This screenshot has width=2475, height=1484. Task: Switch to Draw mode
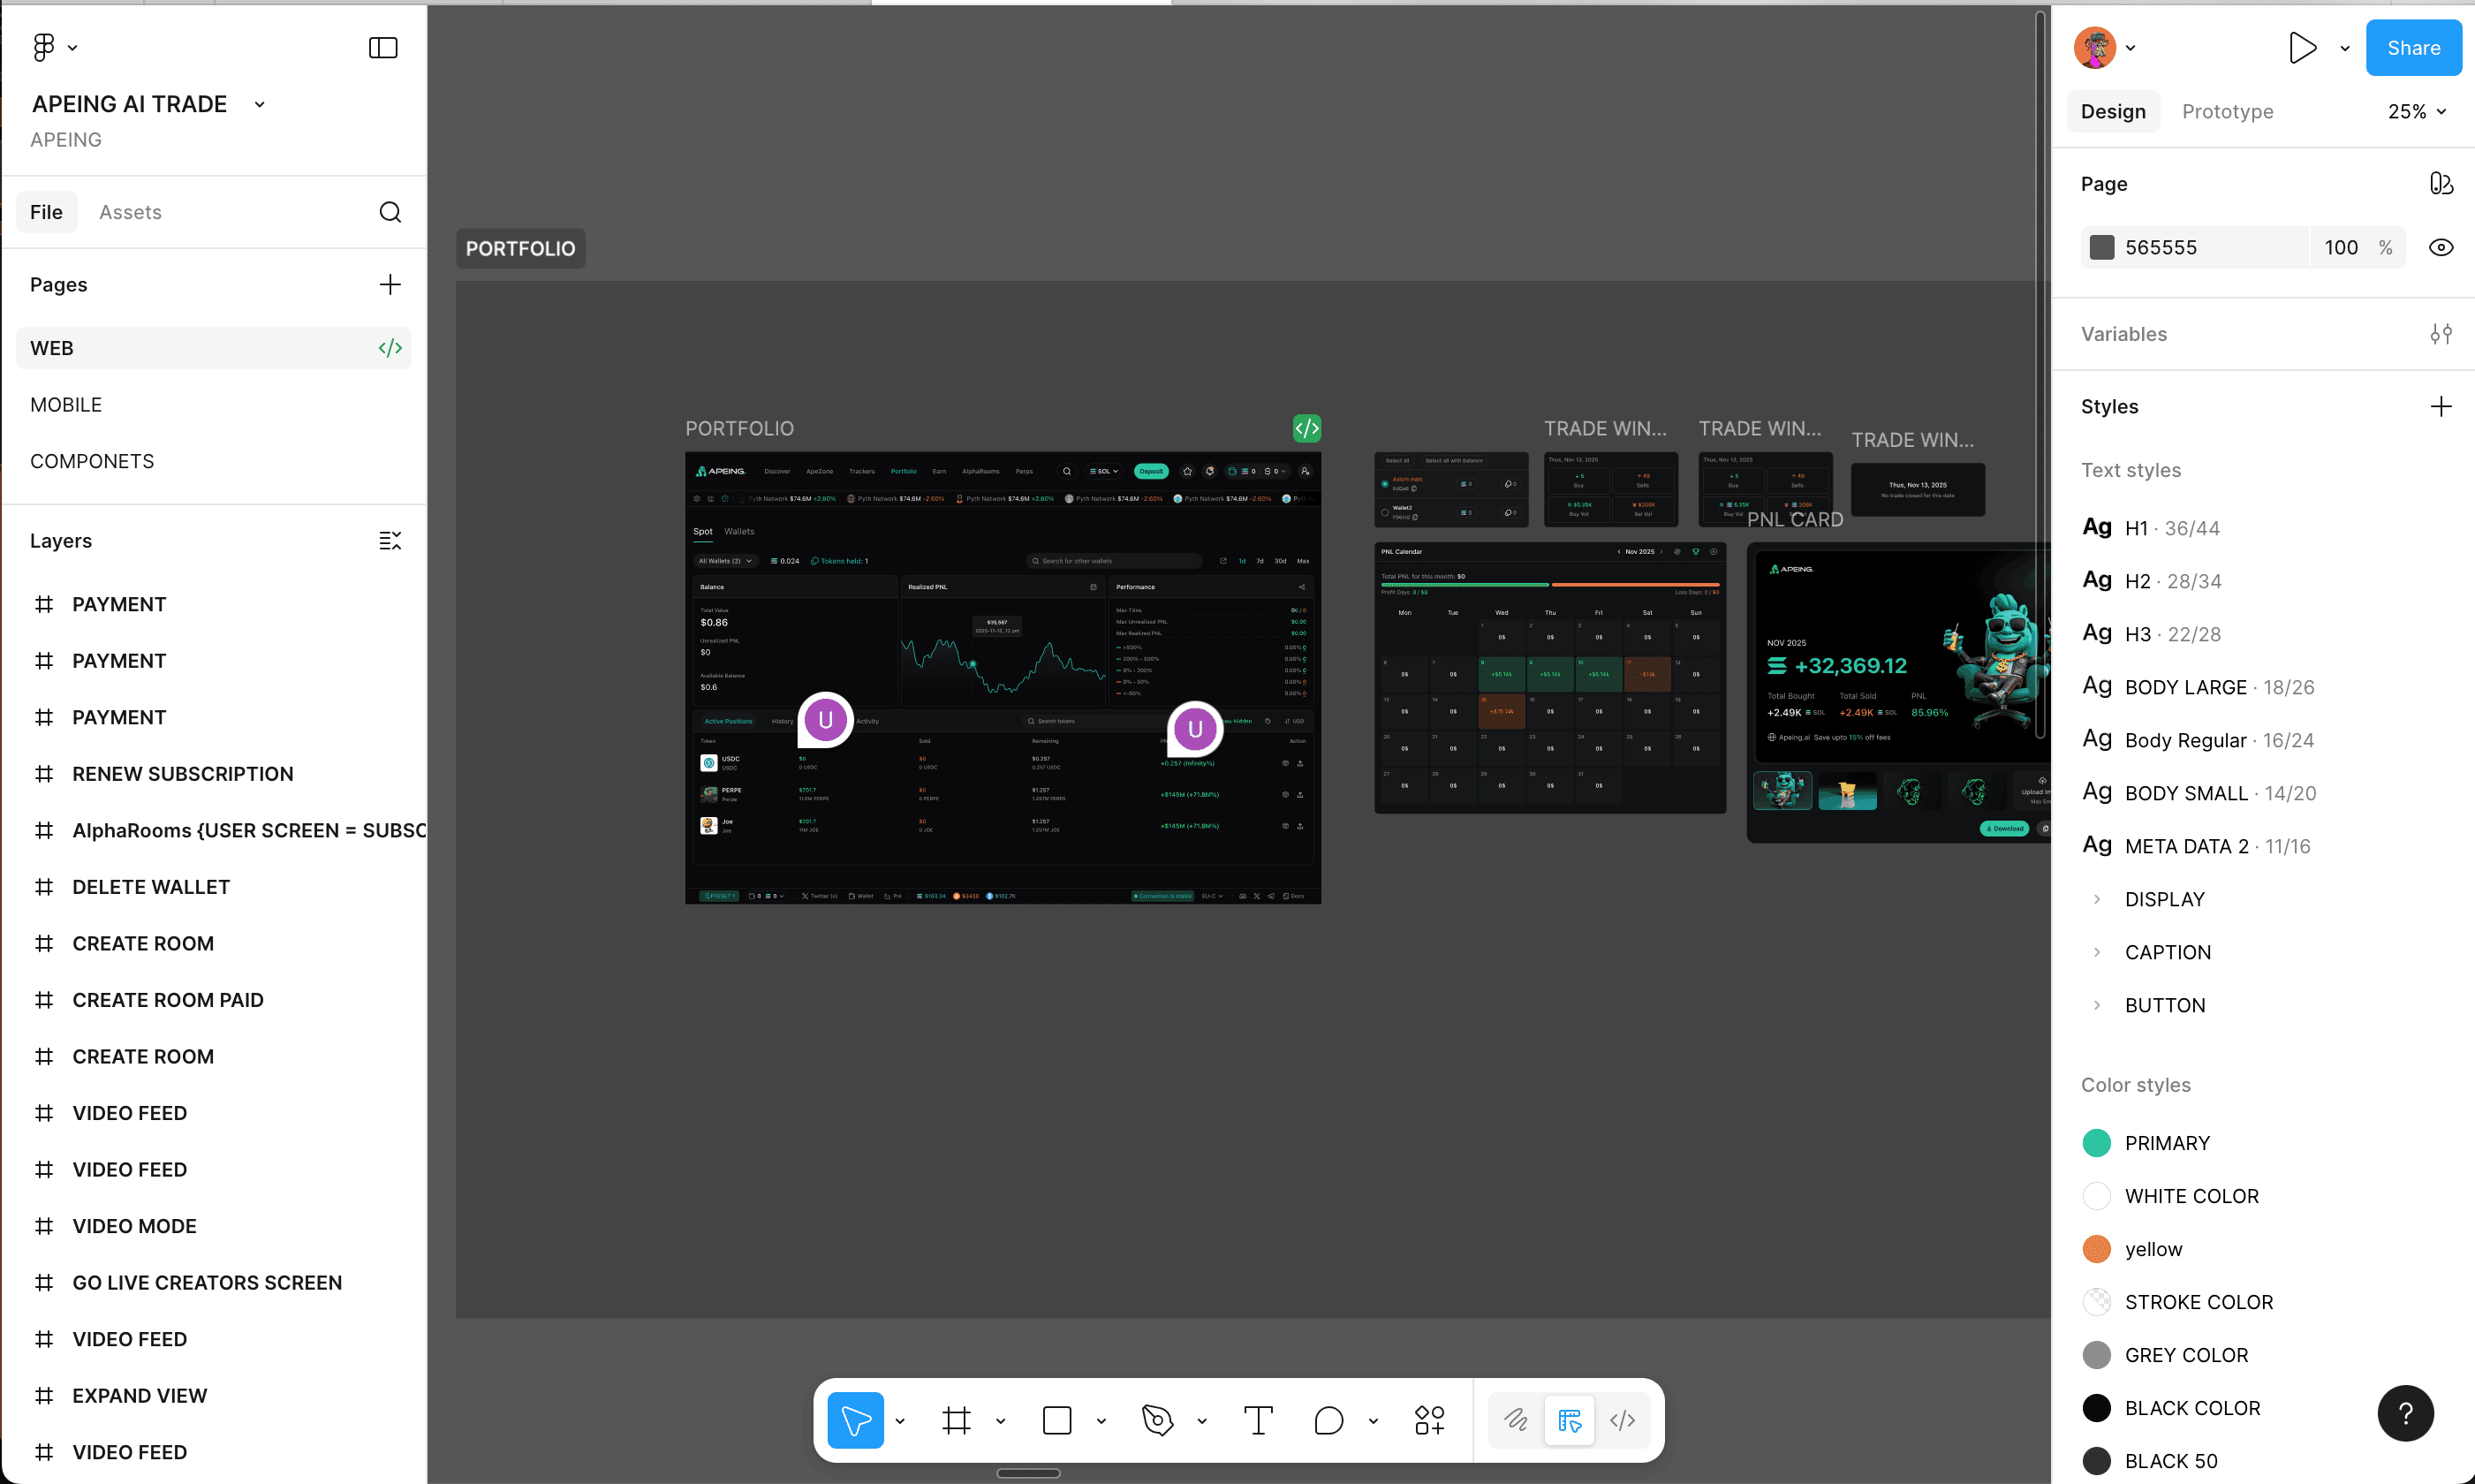[1516, 1420]
